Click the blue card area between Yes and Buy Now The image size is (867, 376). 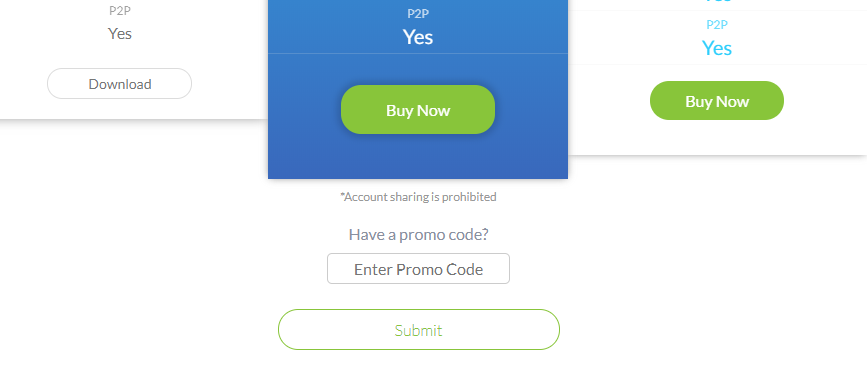coord(418,70)
